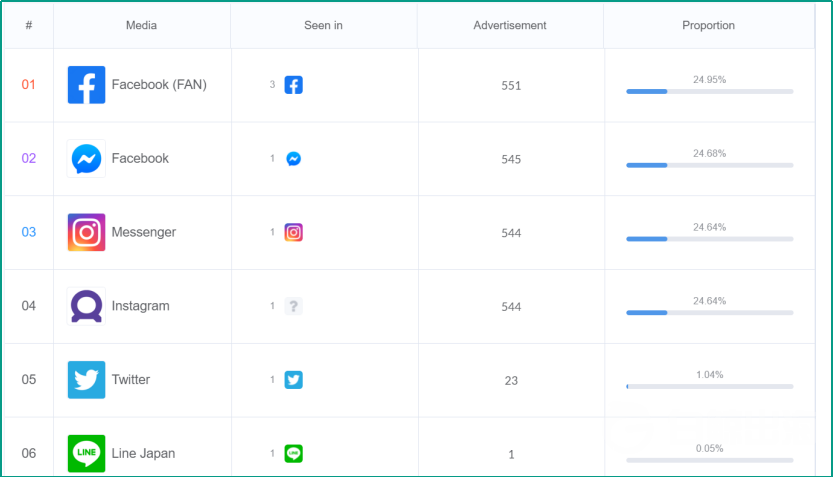Select the Proportion column header
This screenshot has height=477, width=833.
tap(708, 25)
